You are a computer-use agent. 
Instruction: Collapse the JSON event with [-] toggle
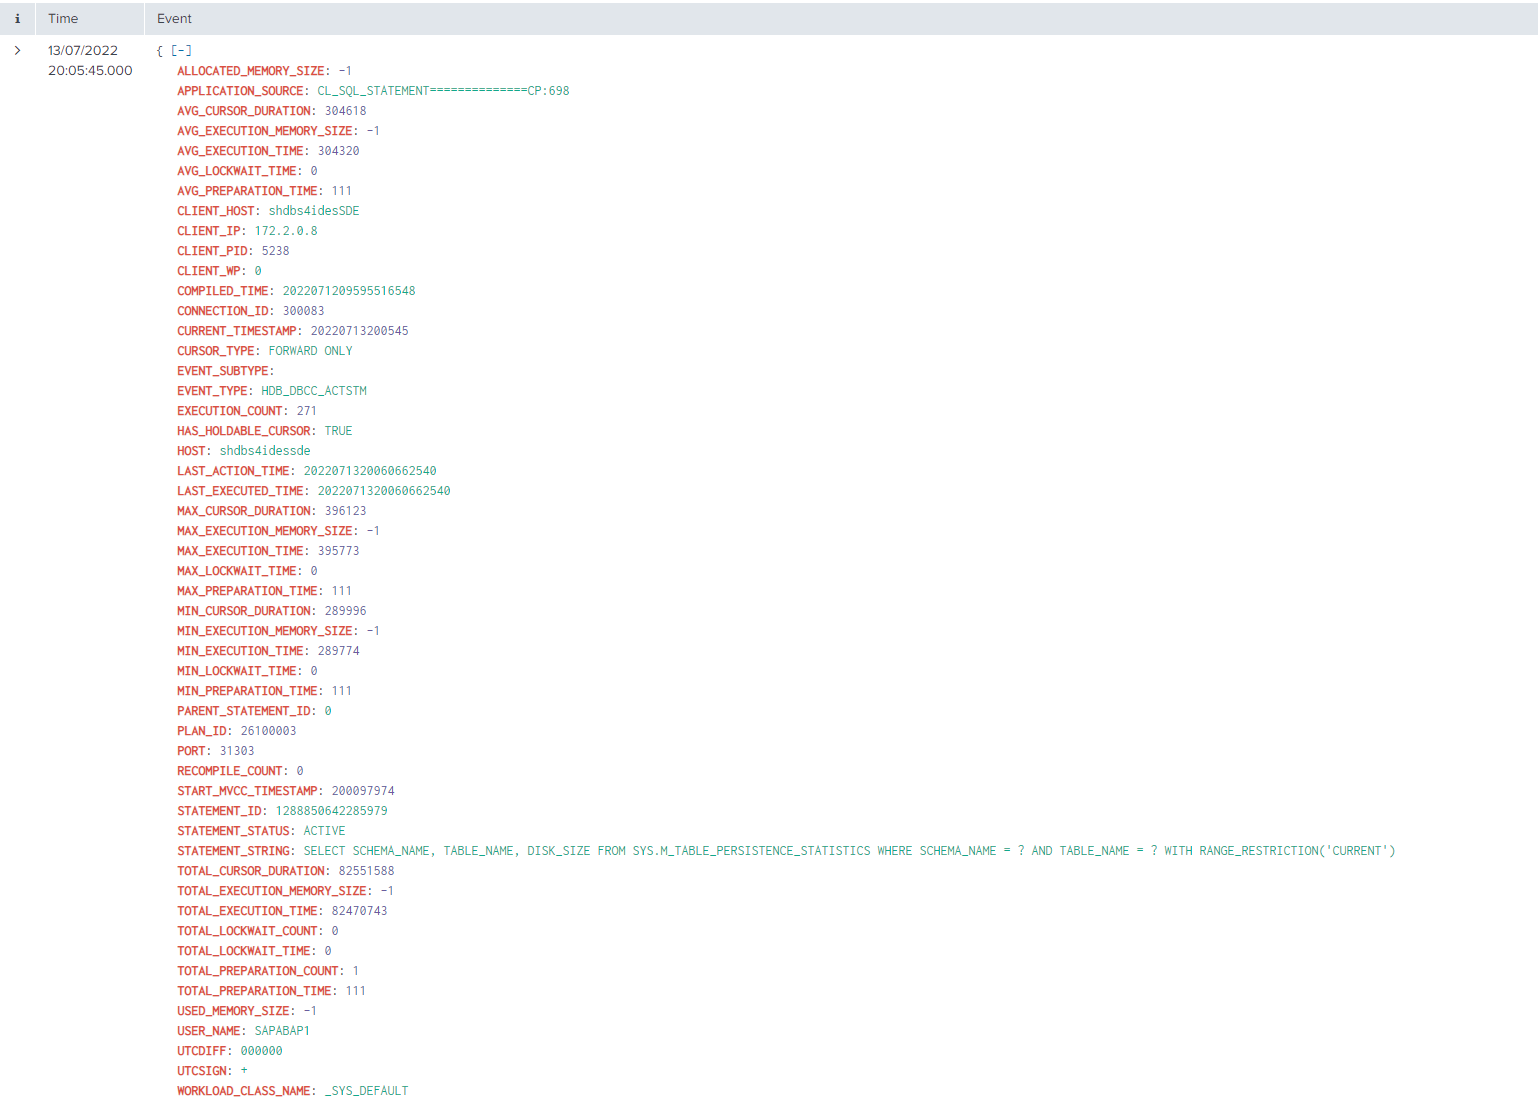[181, 50]
